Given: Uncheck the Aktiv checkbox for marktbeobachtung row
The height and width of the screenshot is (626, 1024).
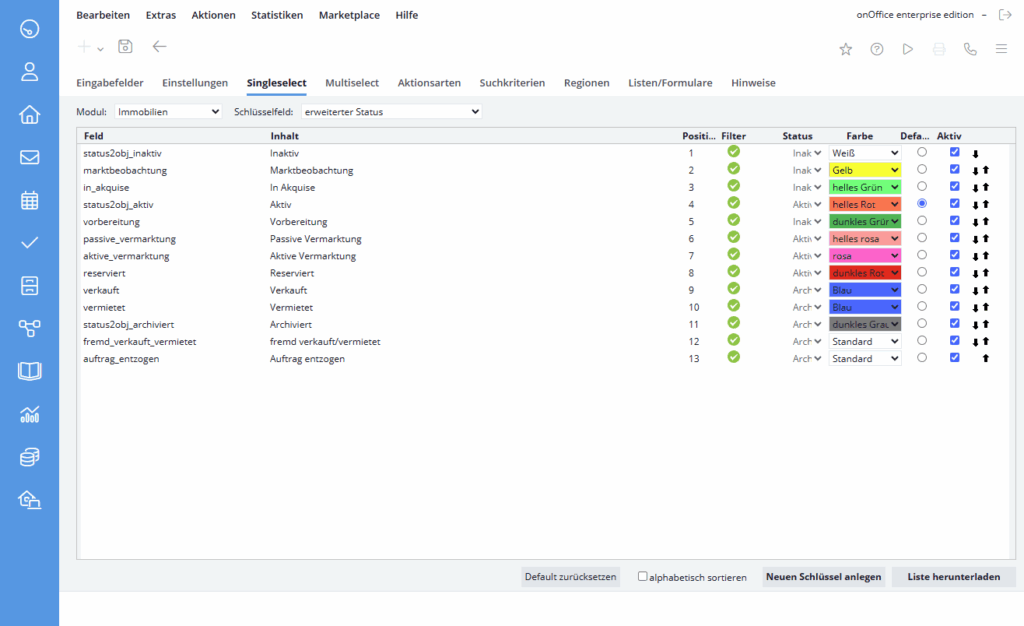Looking at the screenshot, I should click(954, 170).
